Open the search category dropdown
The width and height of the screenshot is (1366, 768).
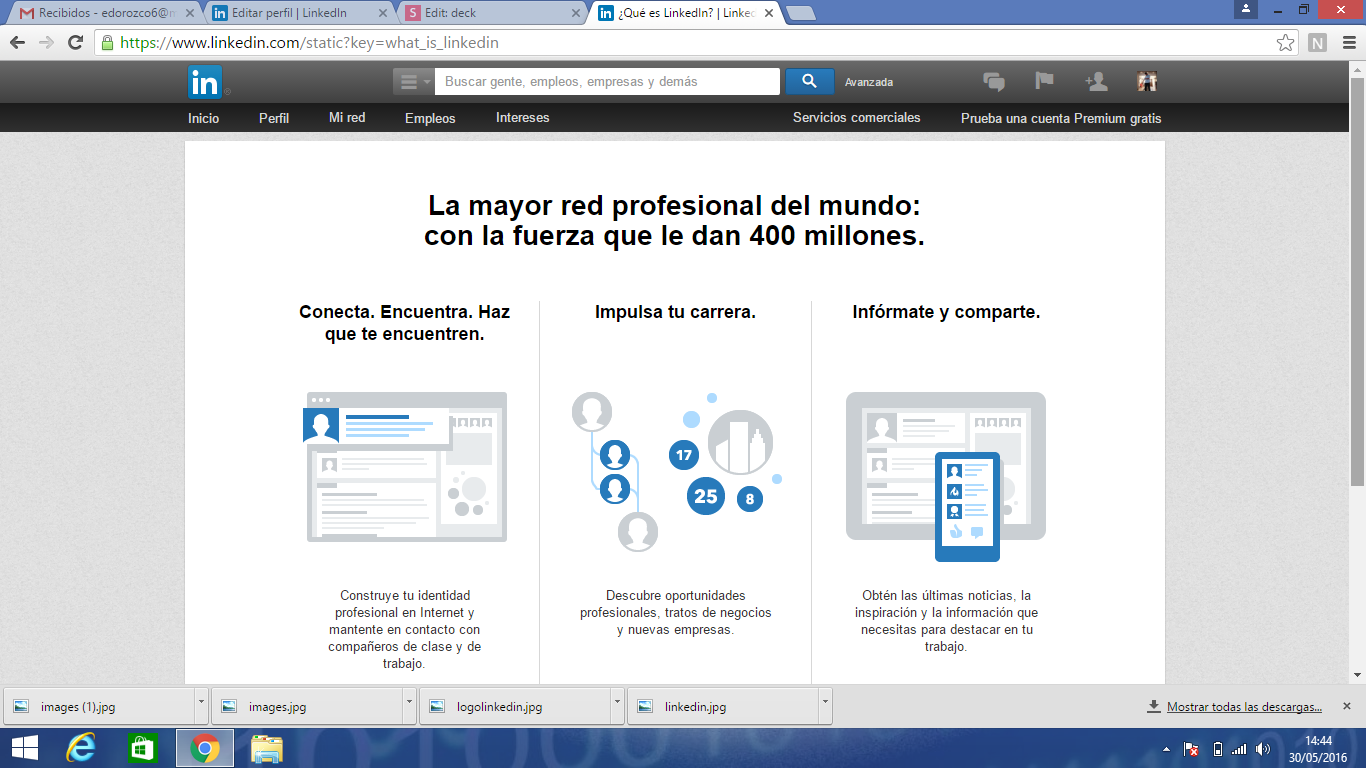point(413,82)
